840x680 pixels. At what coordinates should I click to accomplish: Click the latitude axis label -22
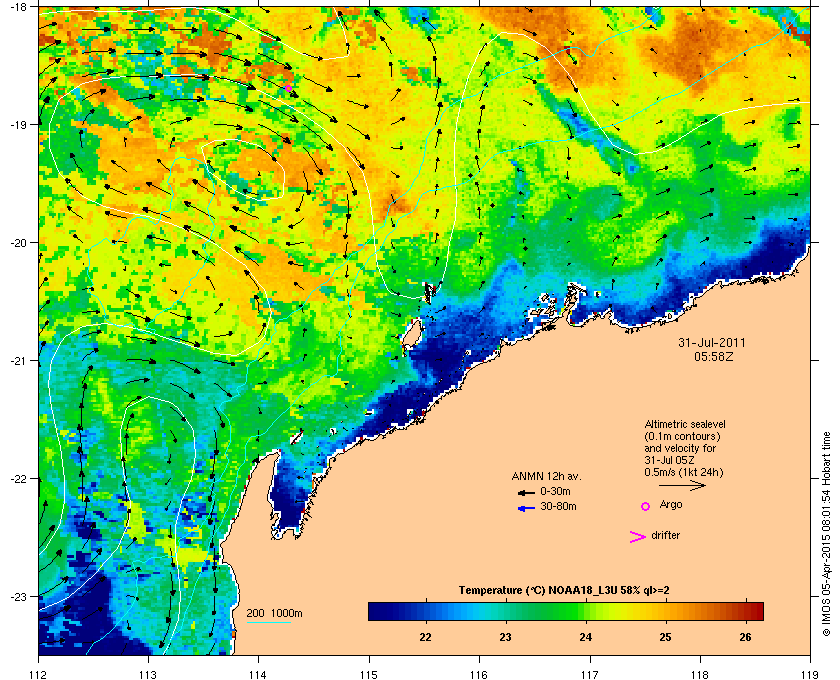(18, 479)
